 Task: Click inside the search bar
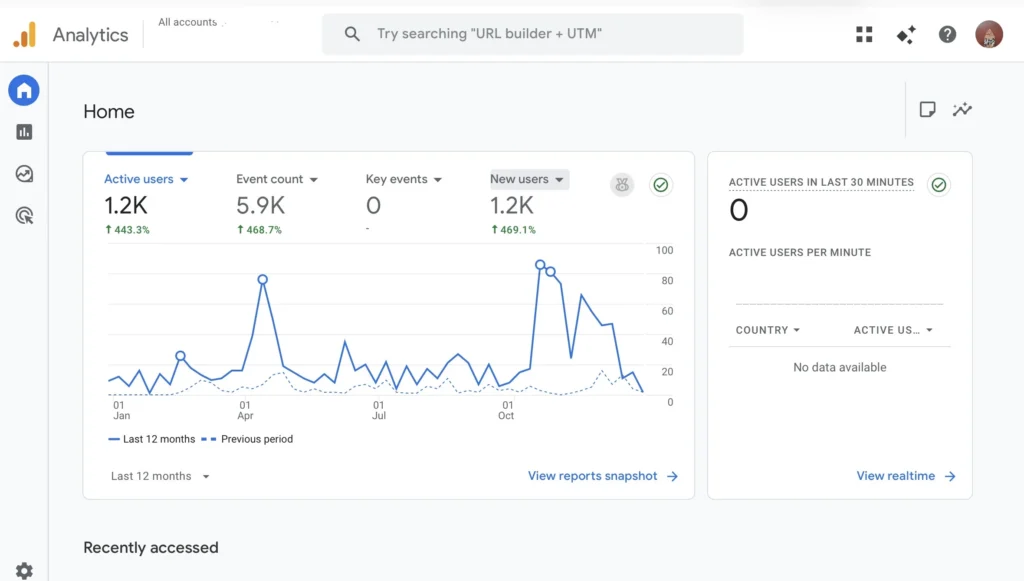[532, 34]
